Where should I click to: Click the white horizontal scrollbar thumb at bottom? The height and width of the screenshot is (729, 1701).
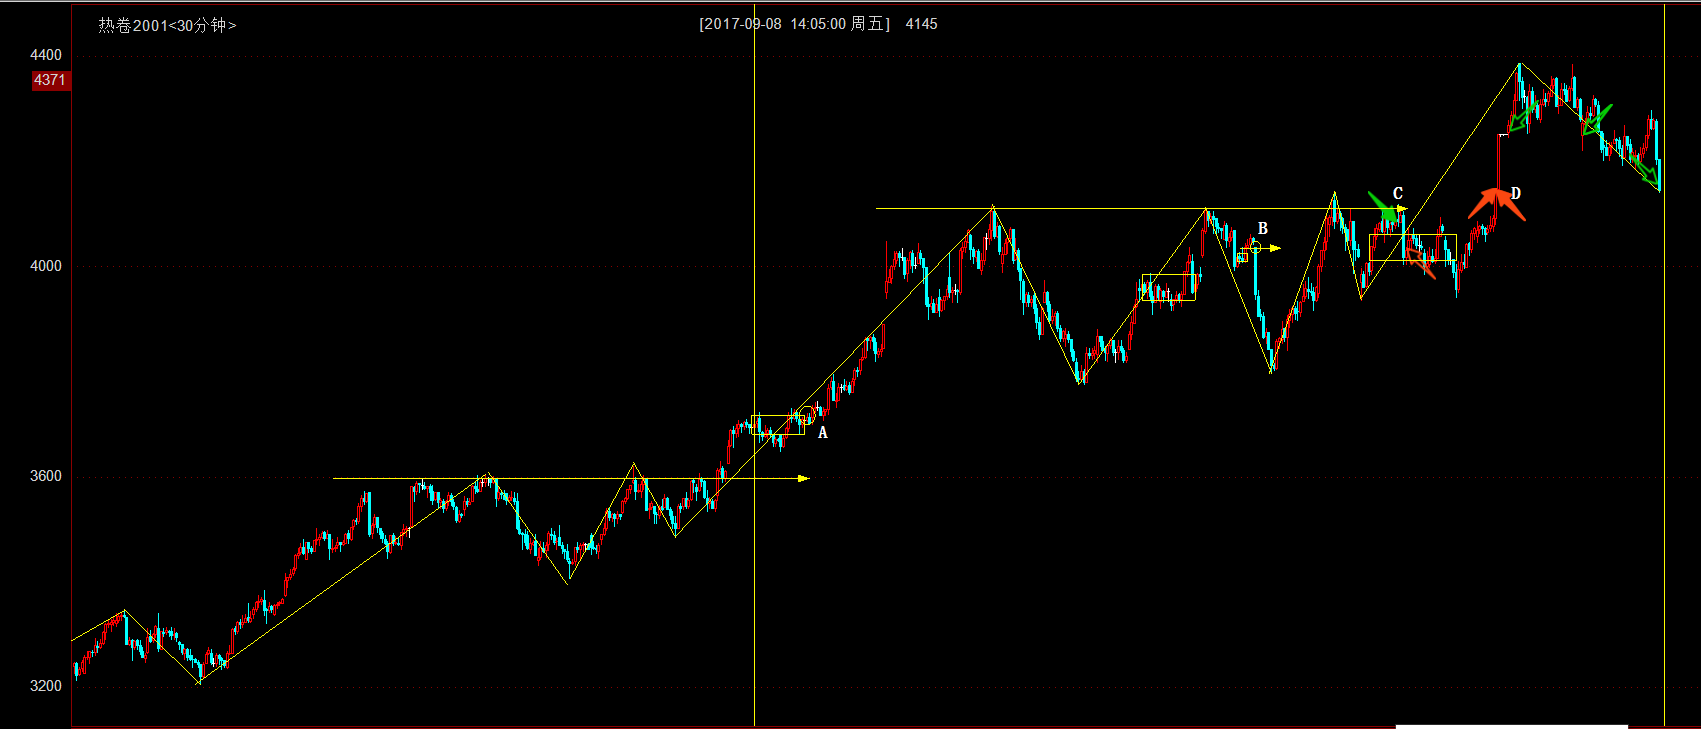click(1511, 727)
